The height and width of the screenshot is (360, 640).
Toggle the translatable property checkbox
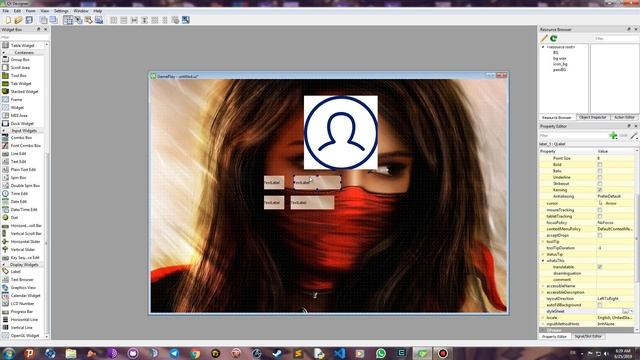(x=600, y=267)
